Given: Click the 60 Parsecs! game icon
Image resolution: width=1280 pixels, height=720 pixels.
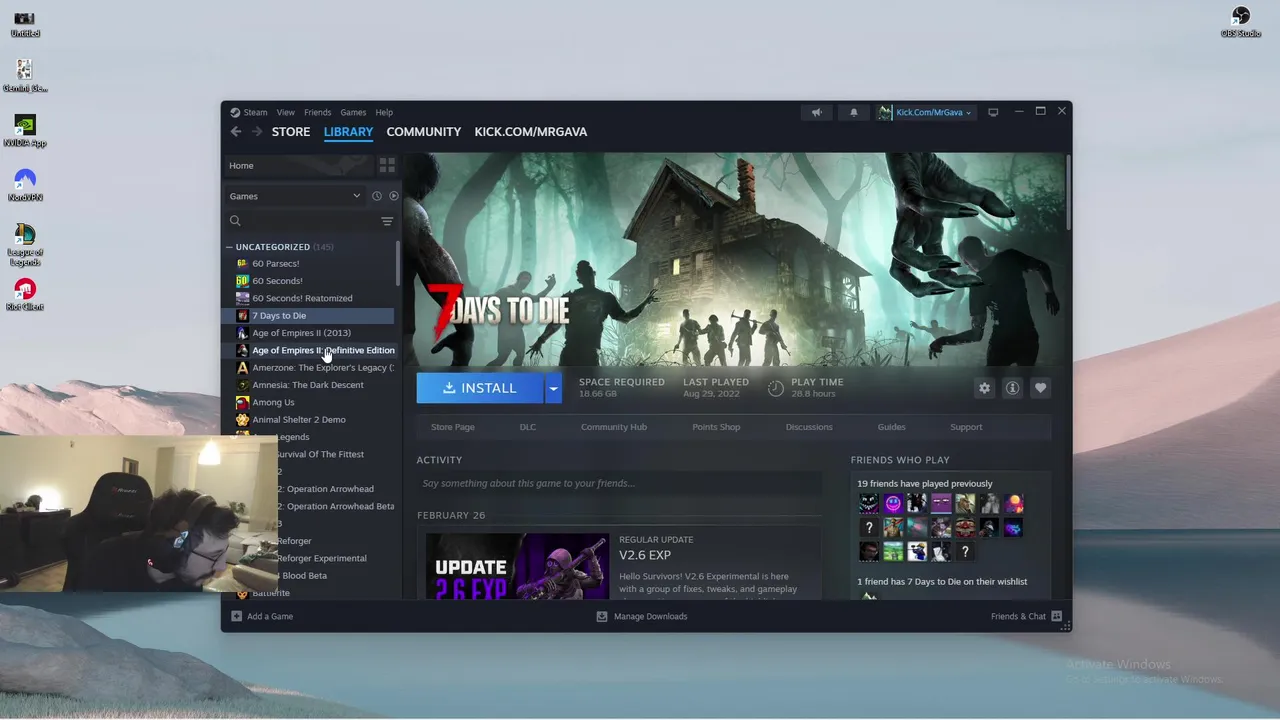Looking at the screenshot, I should tap(242, 263).
